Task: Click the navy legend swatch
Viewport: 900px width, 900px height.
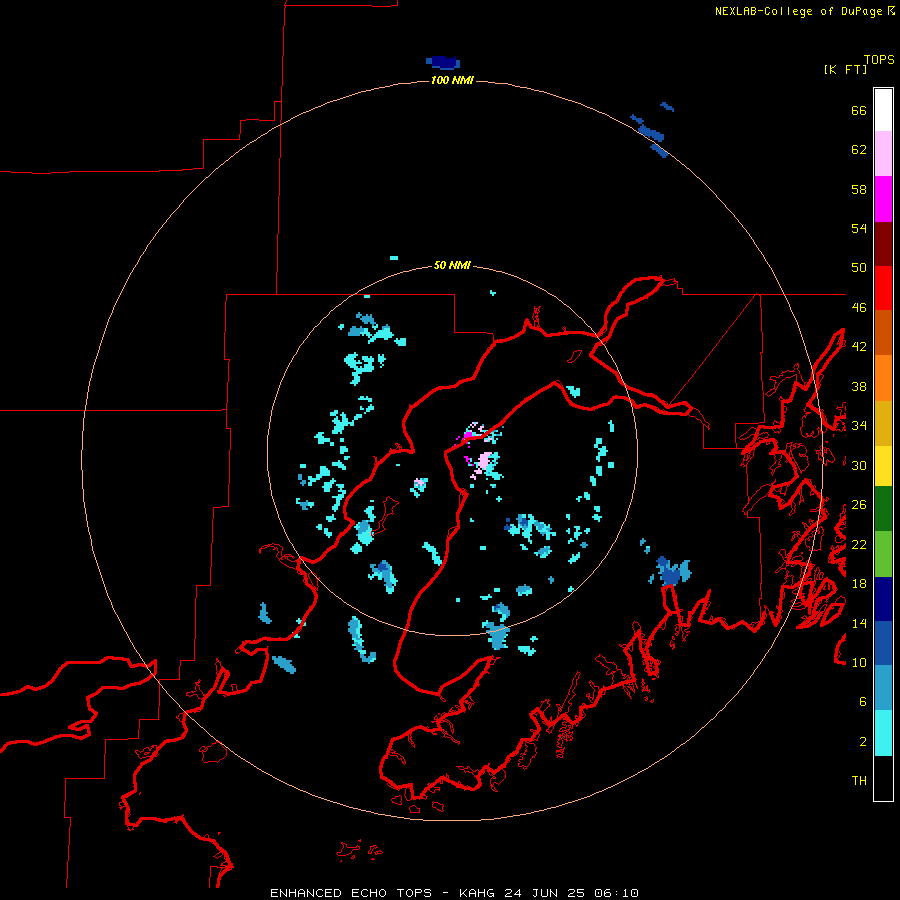Action: (x=883, y=599)
